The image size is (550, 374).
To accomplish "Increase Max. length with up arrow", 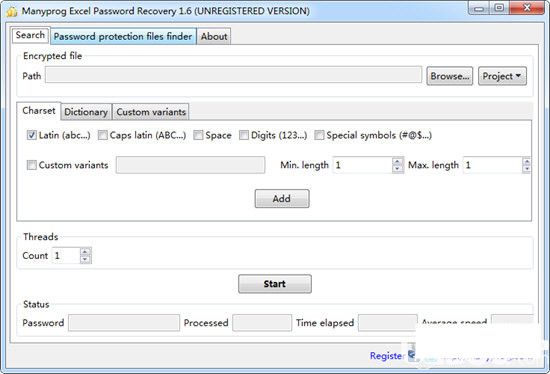I will (526, 161).
